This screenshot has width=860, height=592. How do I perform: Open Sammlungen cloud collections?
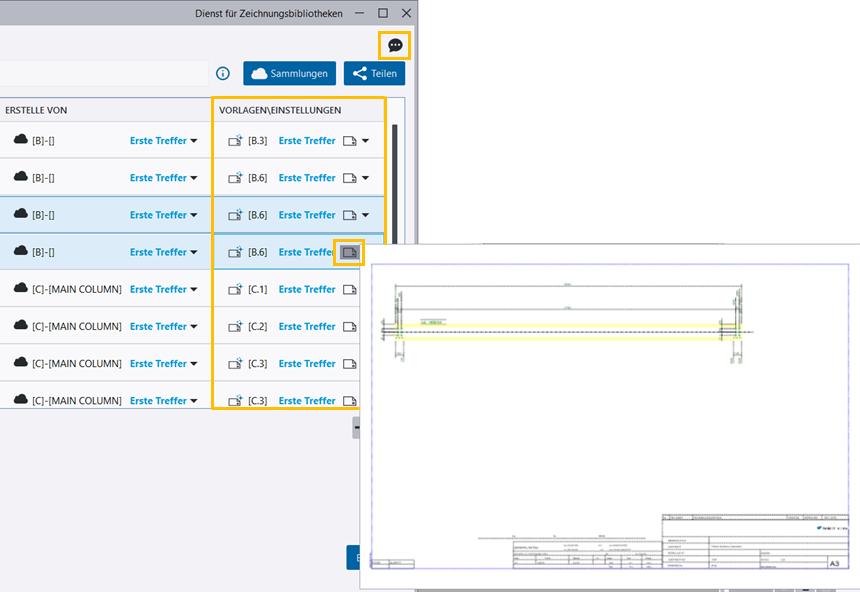pos(289,73)
